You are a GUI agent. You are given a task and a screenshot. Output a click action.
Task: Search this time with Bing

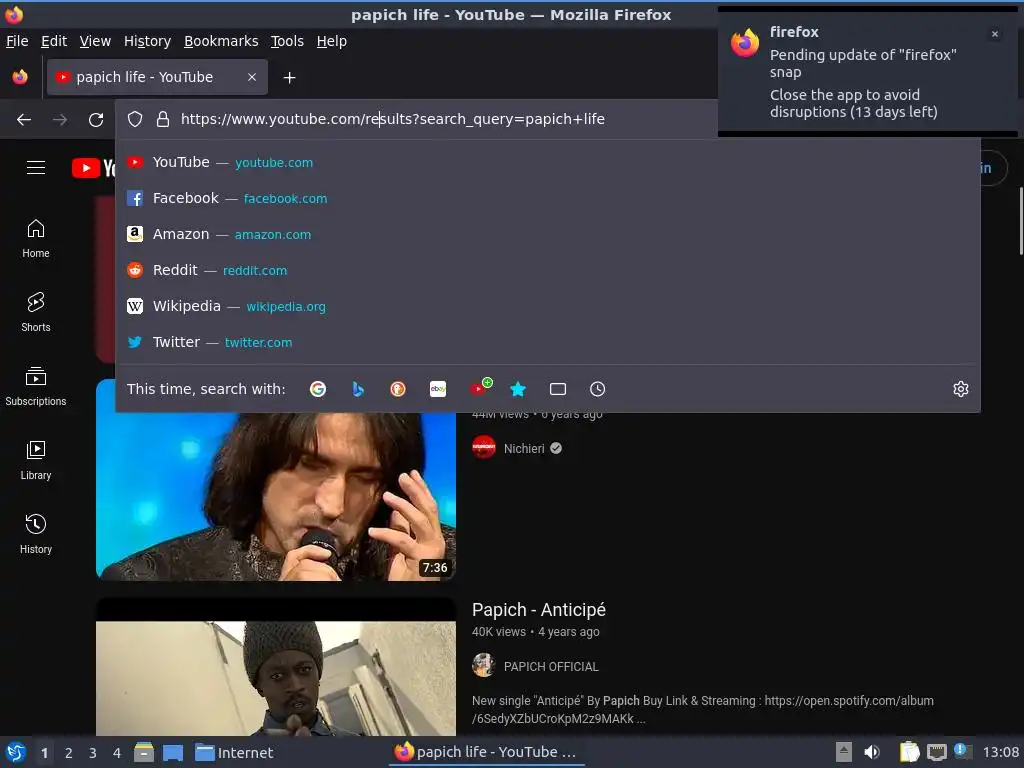358,389
